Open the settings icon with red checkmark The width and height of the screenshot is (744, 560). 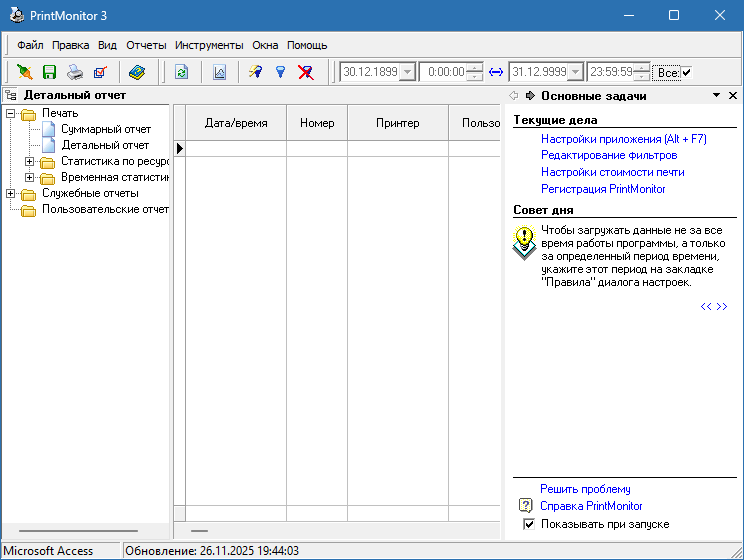point(100,72)
